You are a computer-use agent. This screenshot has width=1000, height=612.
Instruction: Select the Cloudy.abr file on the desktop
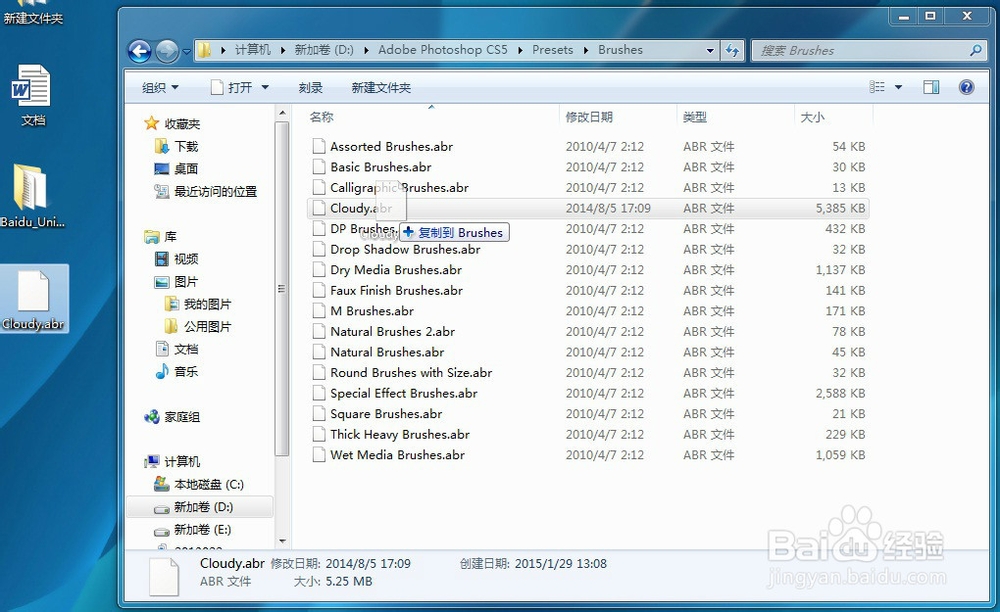(x=33, y=300)
